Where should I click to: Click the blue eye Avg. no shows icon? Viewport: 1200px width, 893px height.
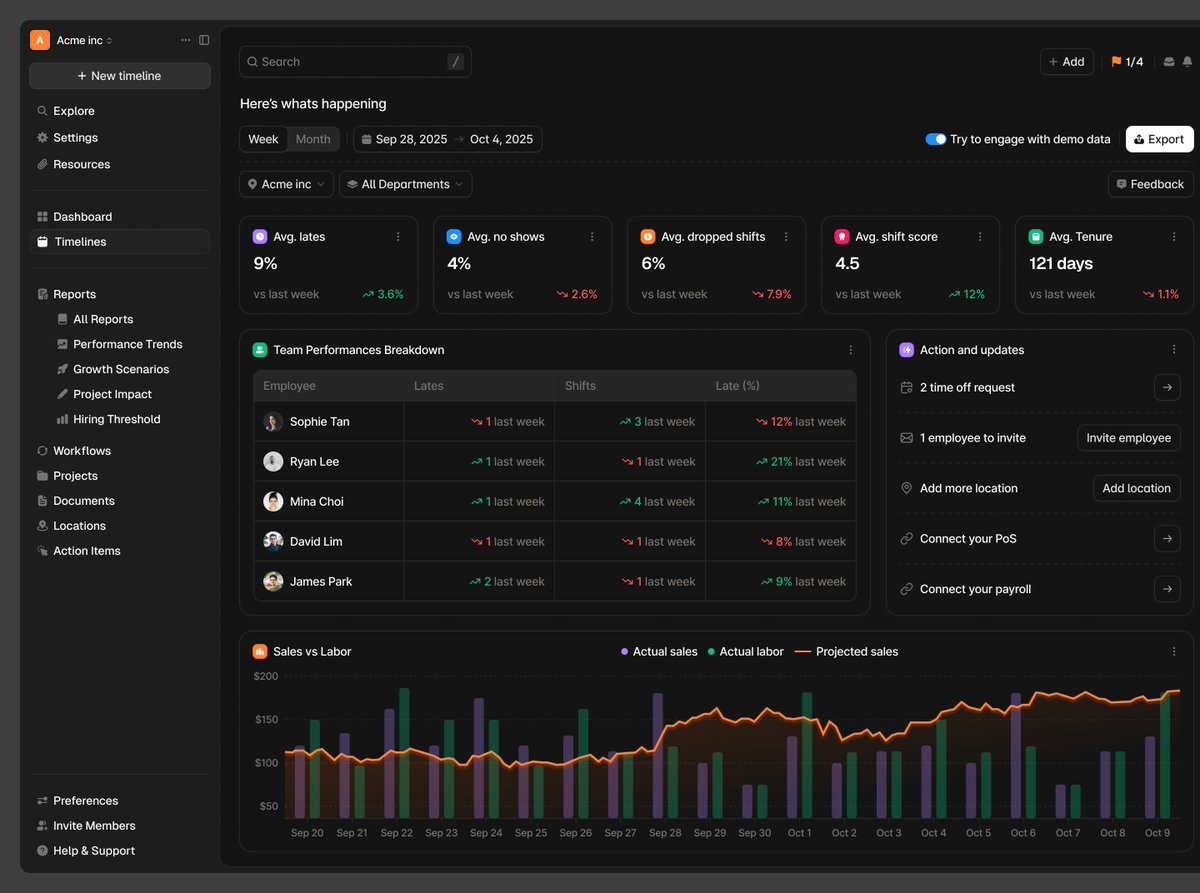pyautogui.click(x=454, y=237)
